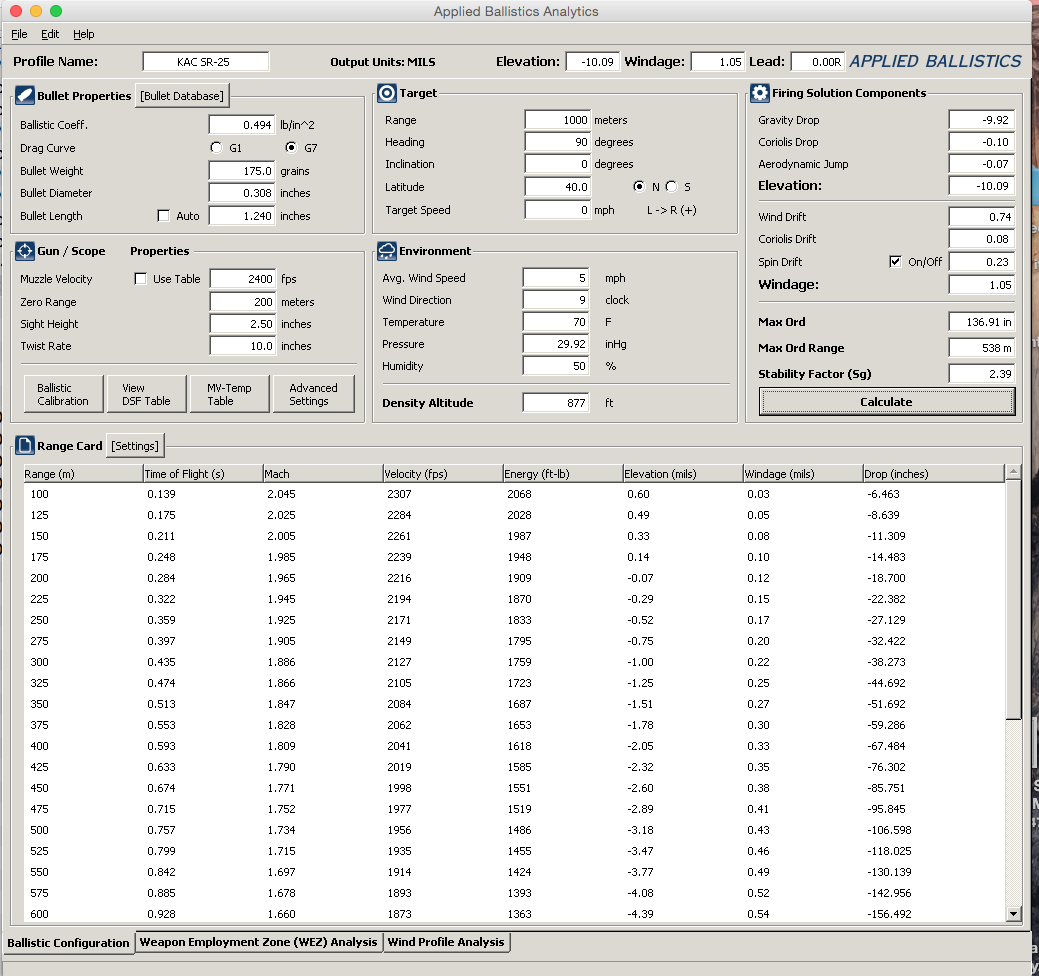Select the N latitude hemisphere
The image size is (1039, 976).
coord(639,186)
